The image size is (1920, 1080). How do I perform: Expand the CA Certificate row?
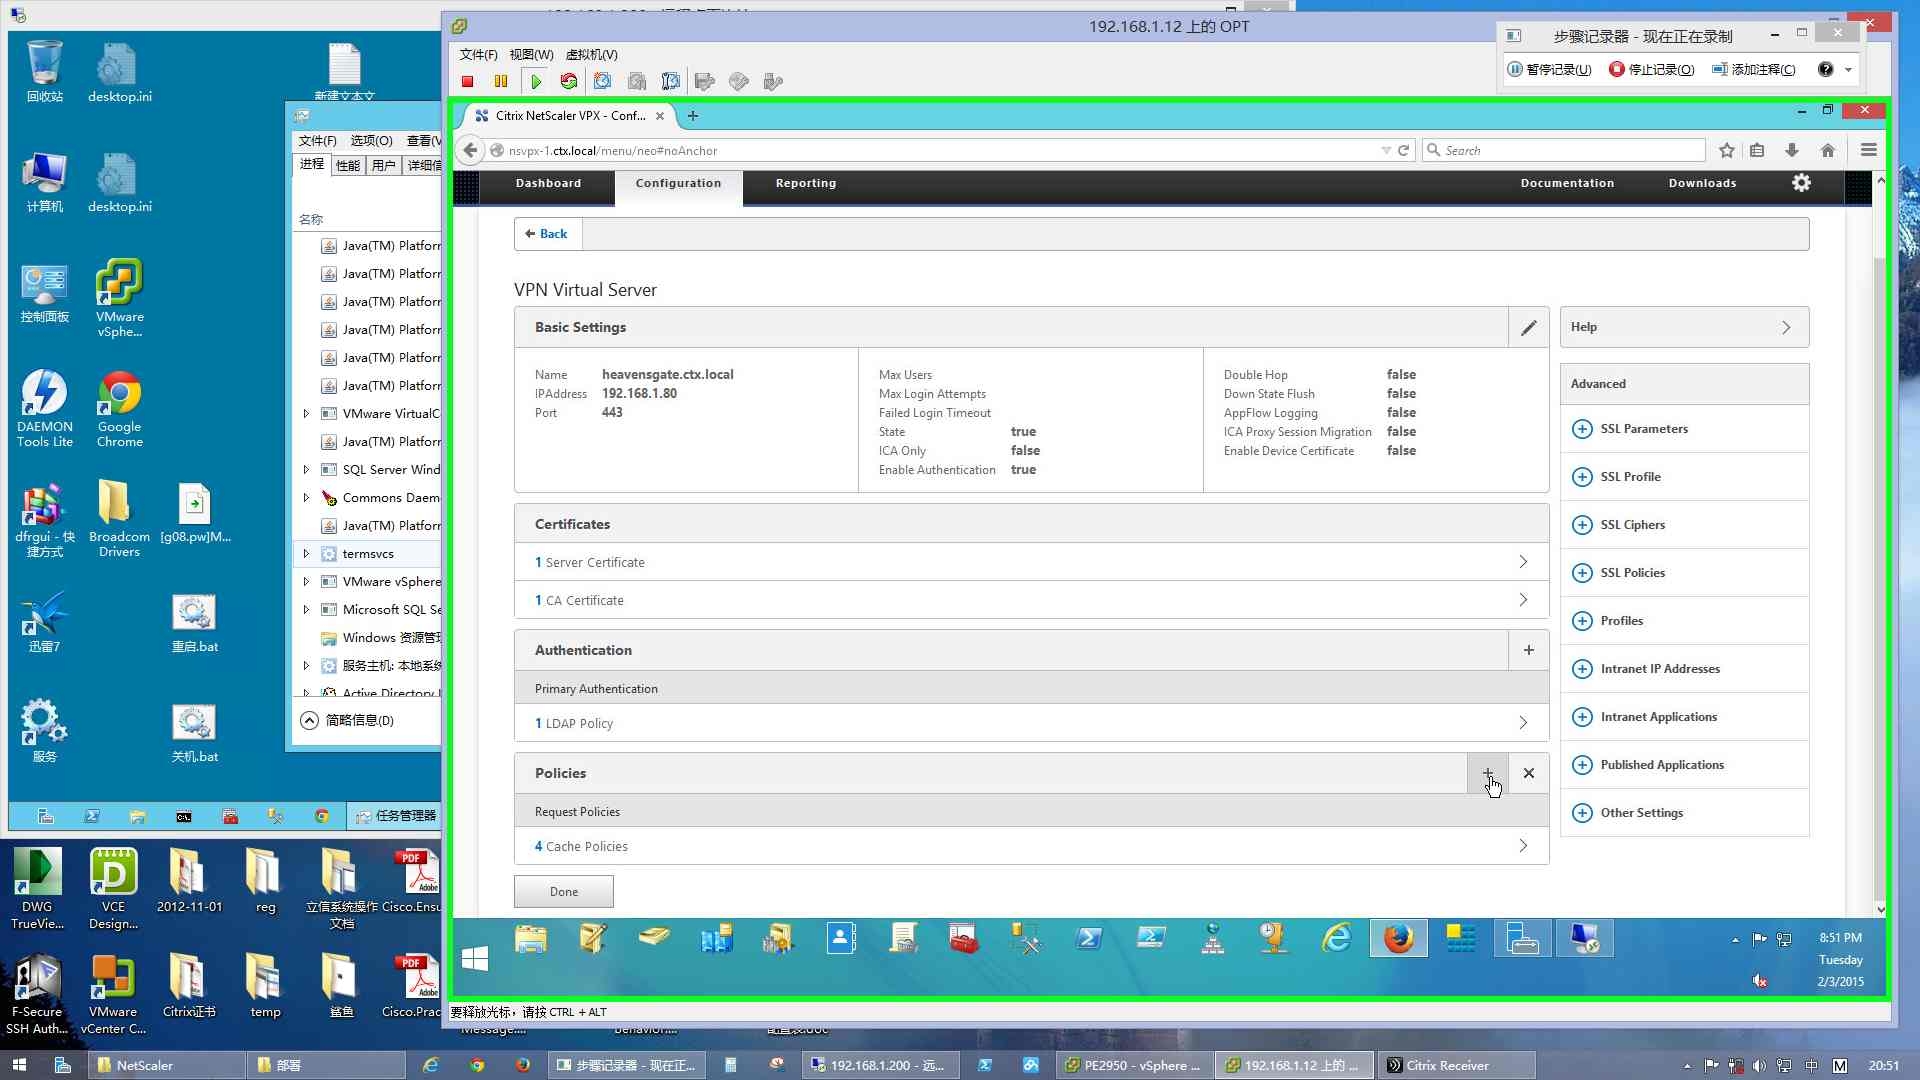pyautogui.click(x=1031, y=600)
